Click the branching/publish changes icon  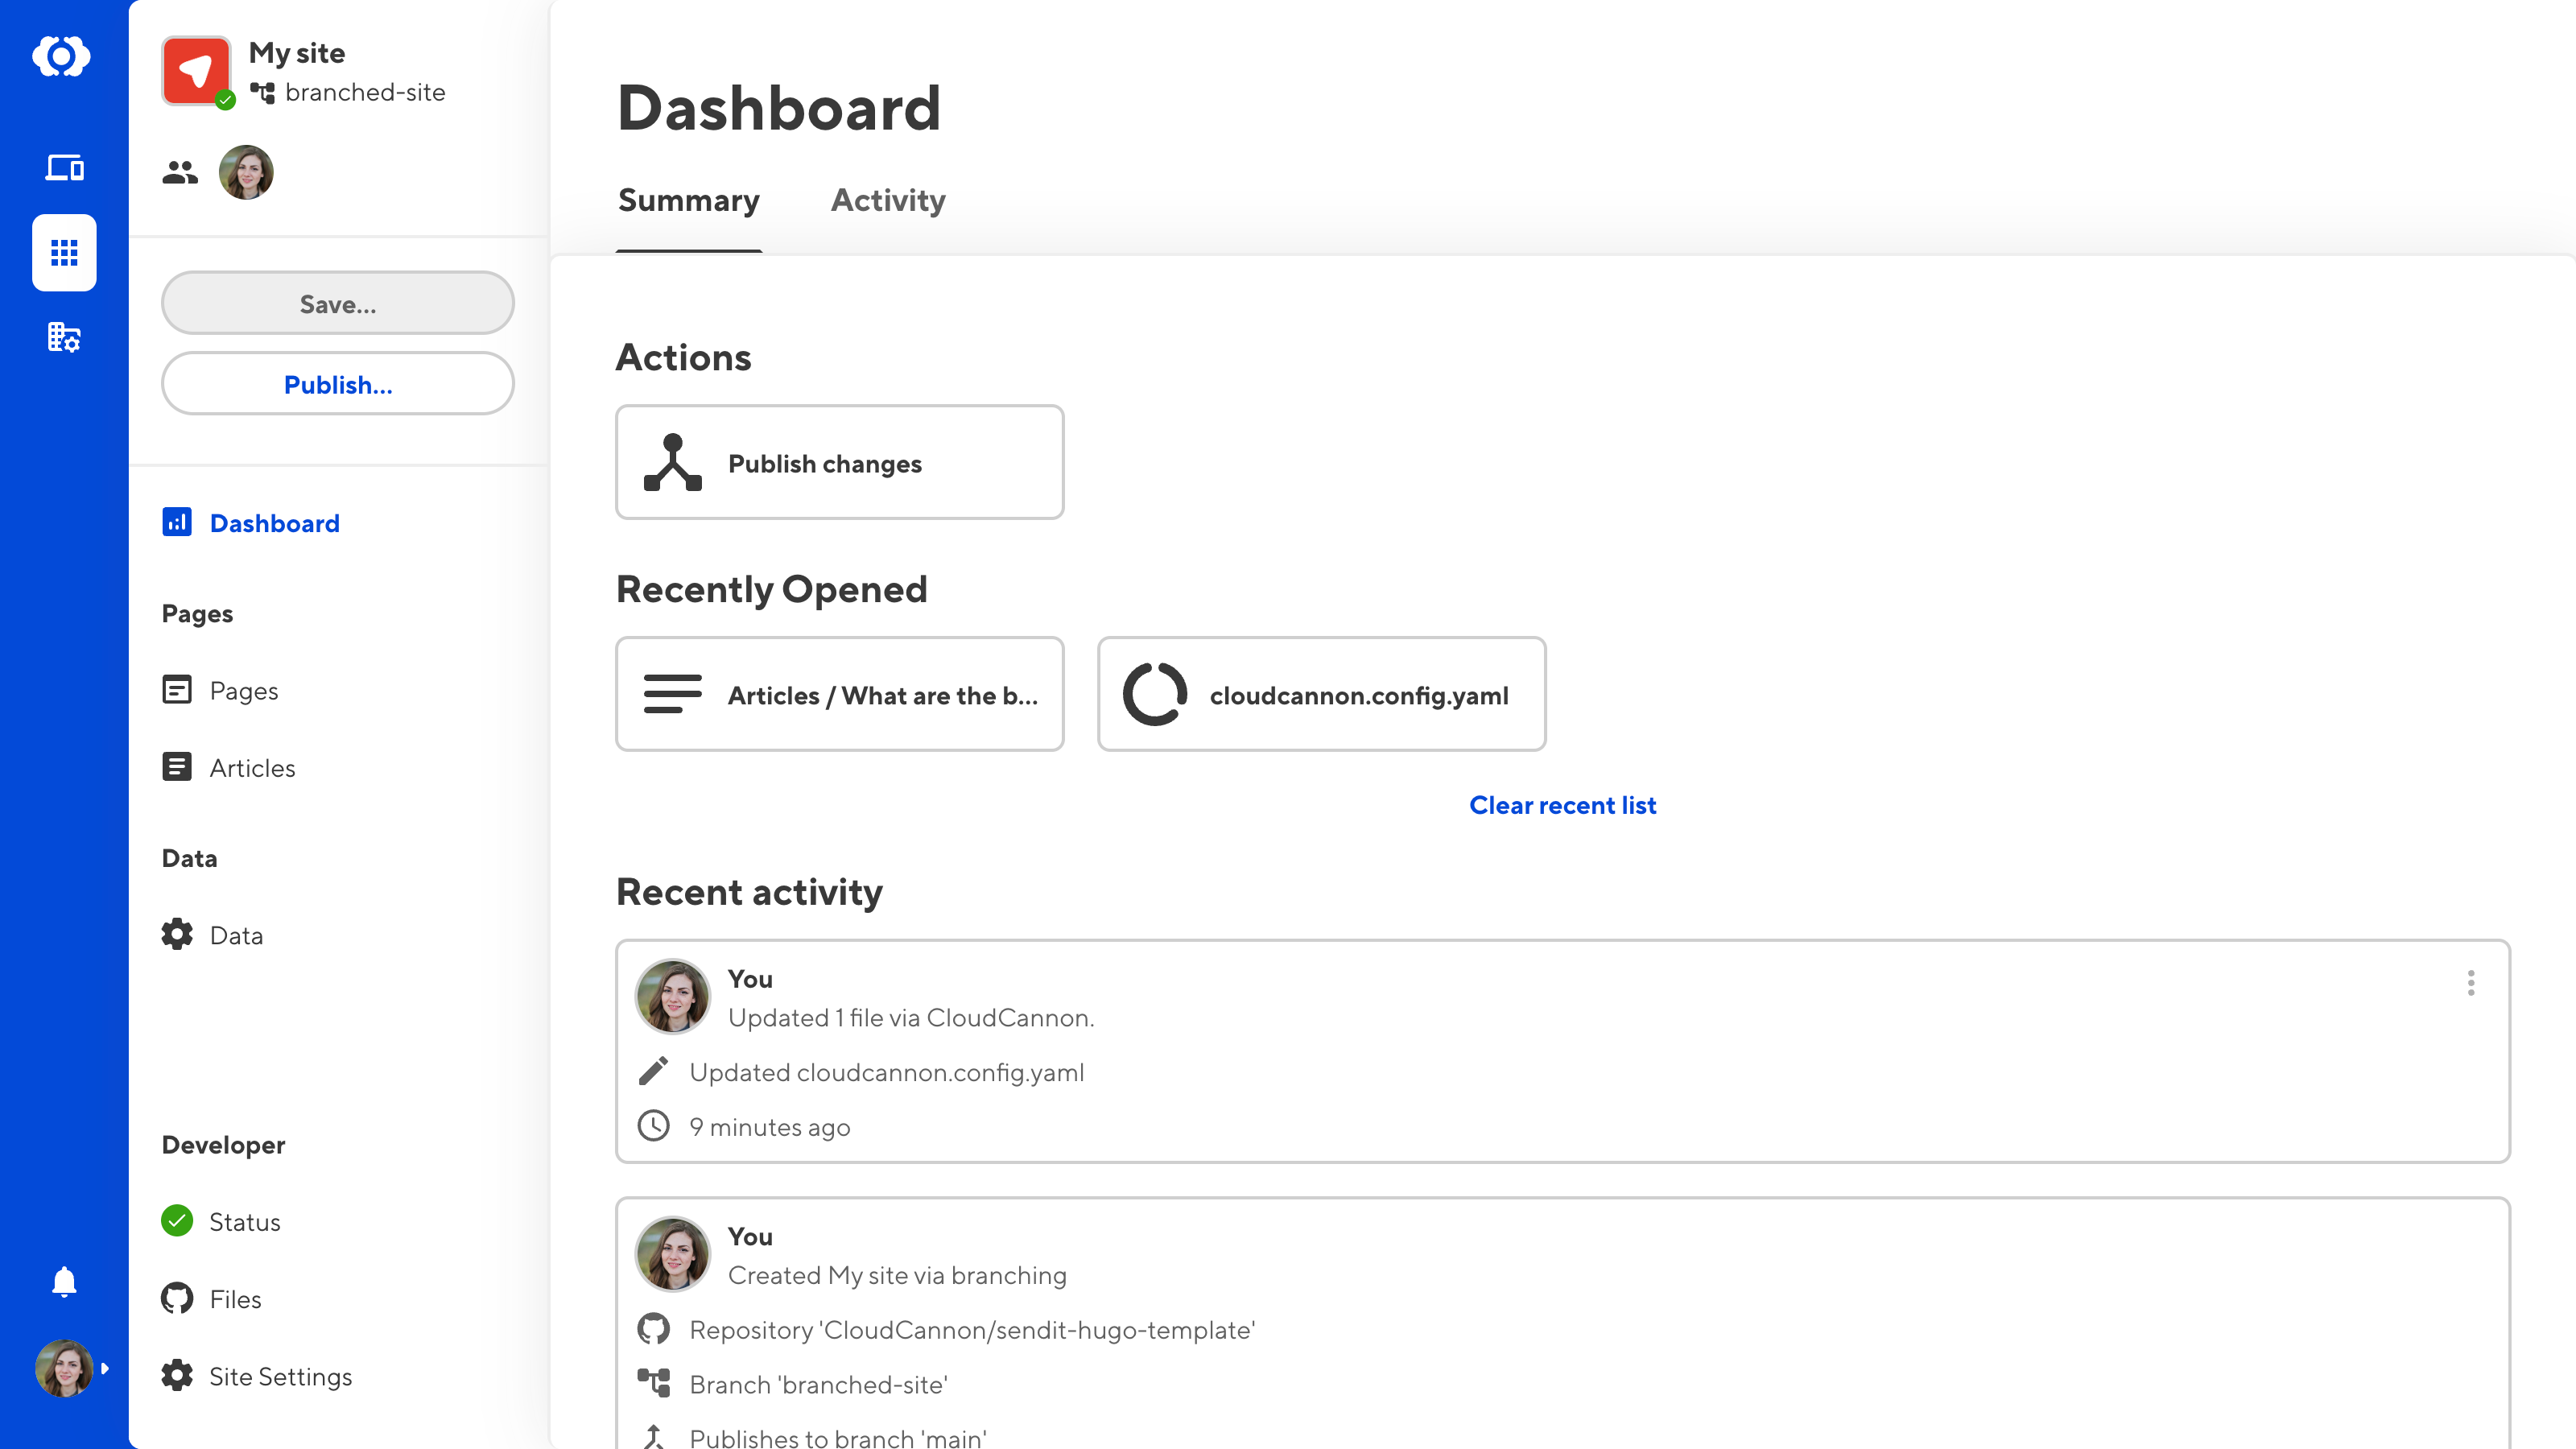tap(672, 462)
